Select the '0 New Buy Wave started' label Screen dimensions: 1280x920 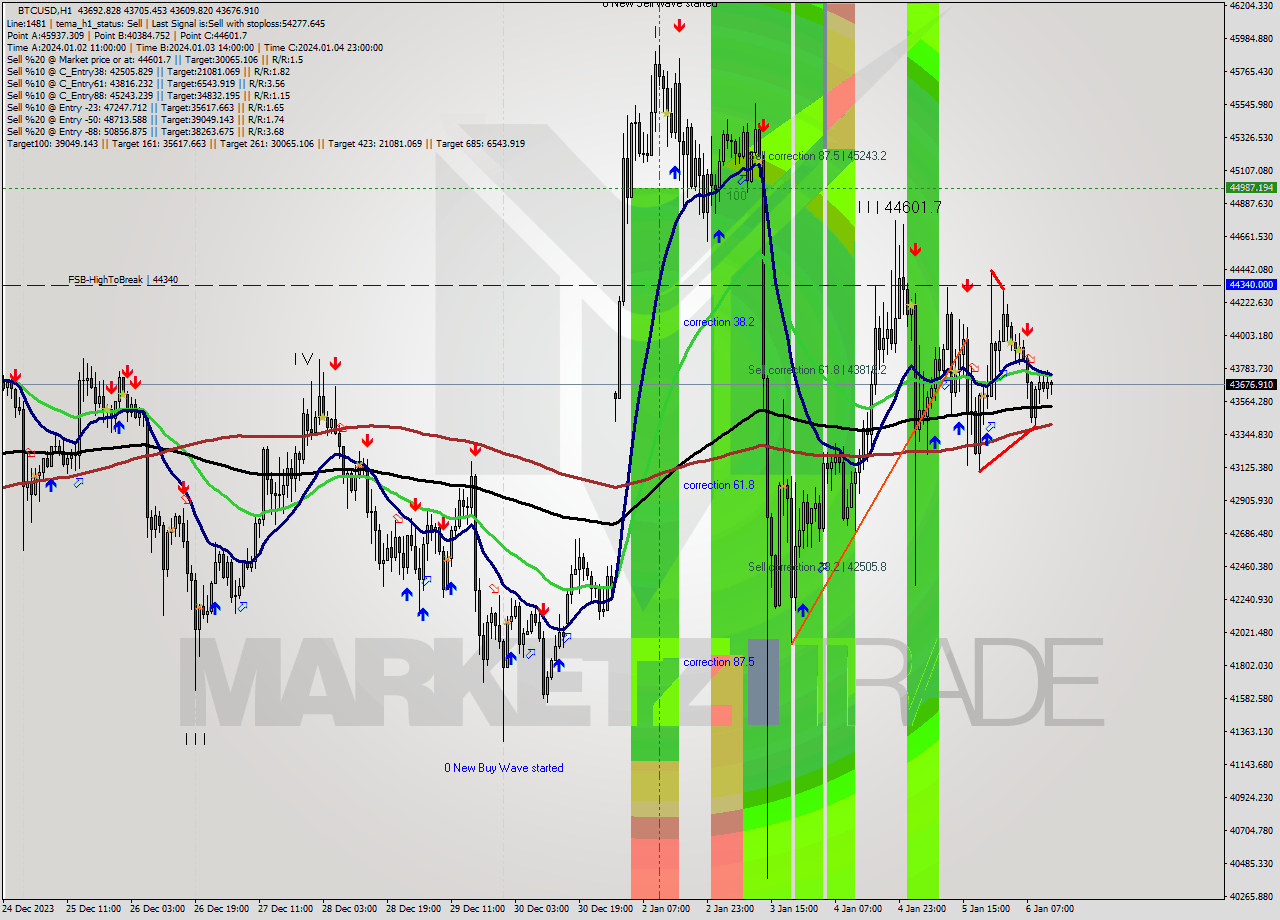504,768
